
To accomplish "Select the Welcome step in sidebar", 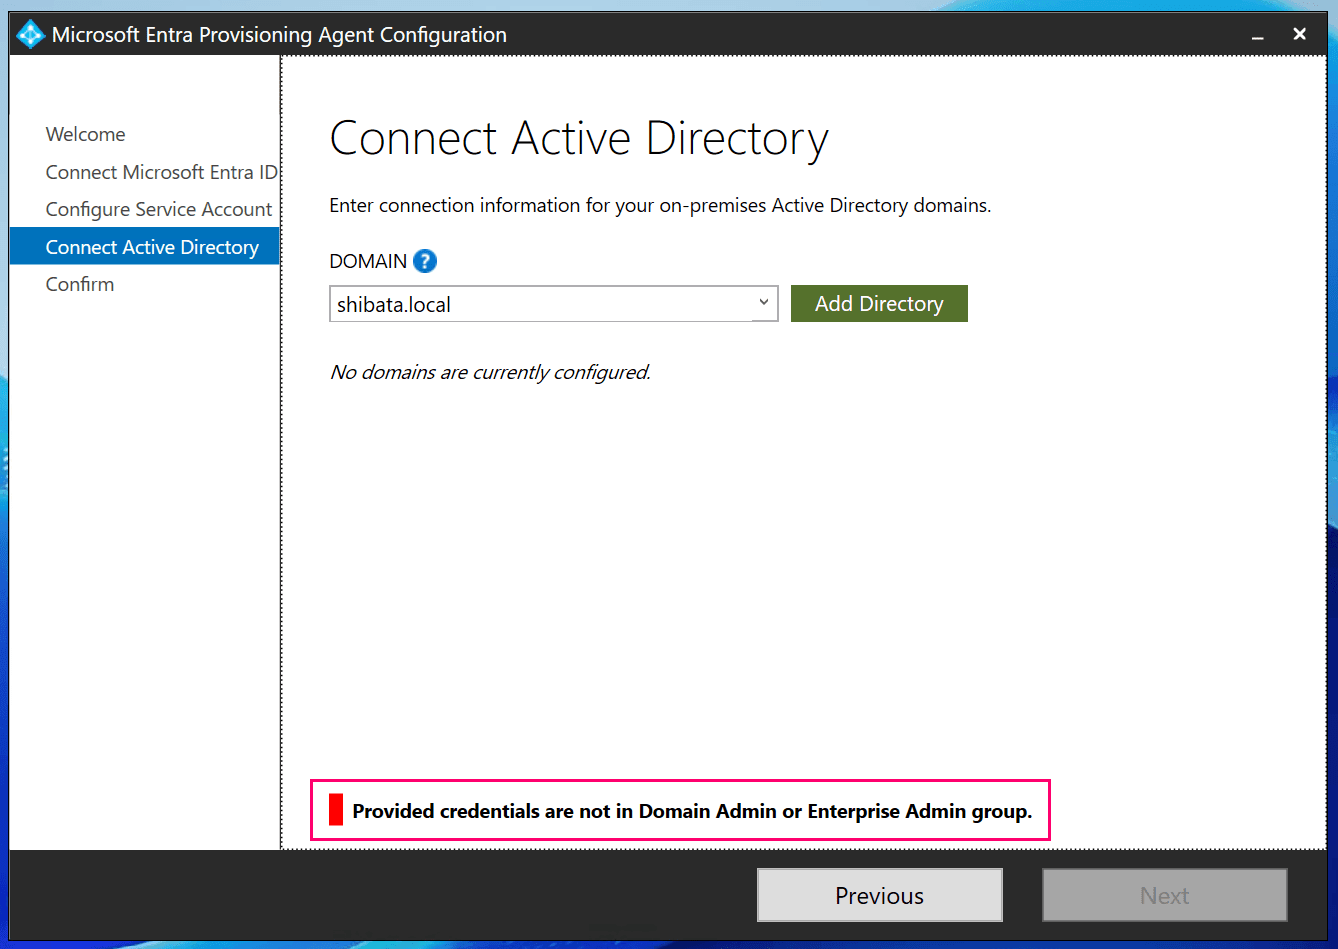I will 86,134.
